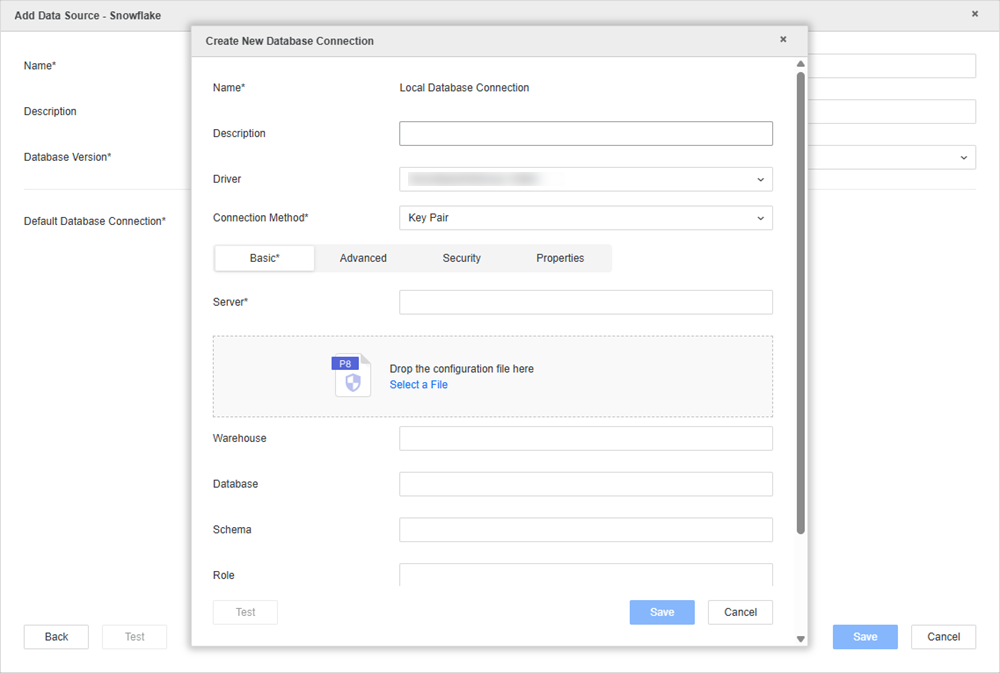Open the Driver dropdown

coord(585,179)
